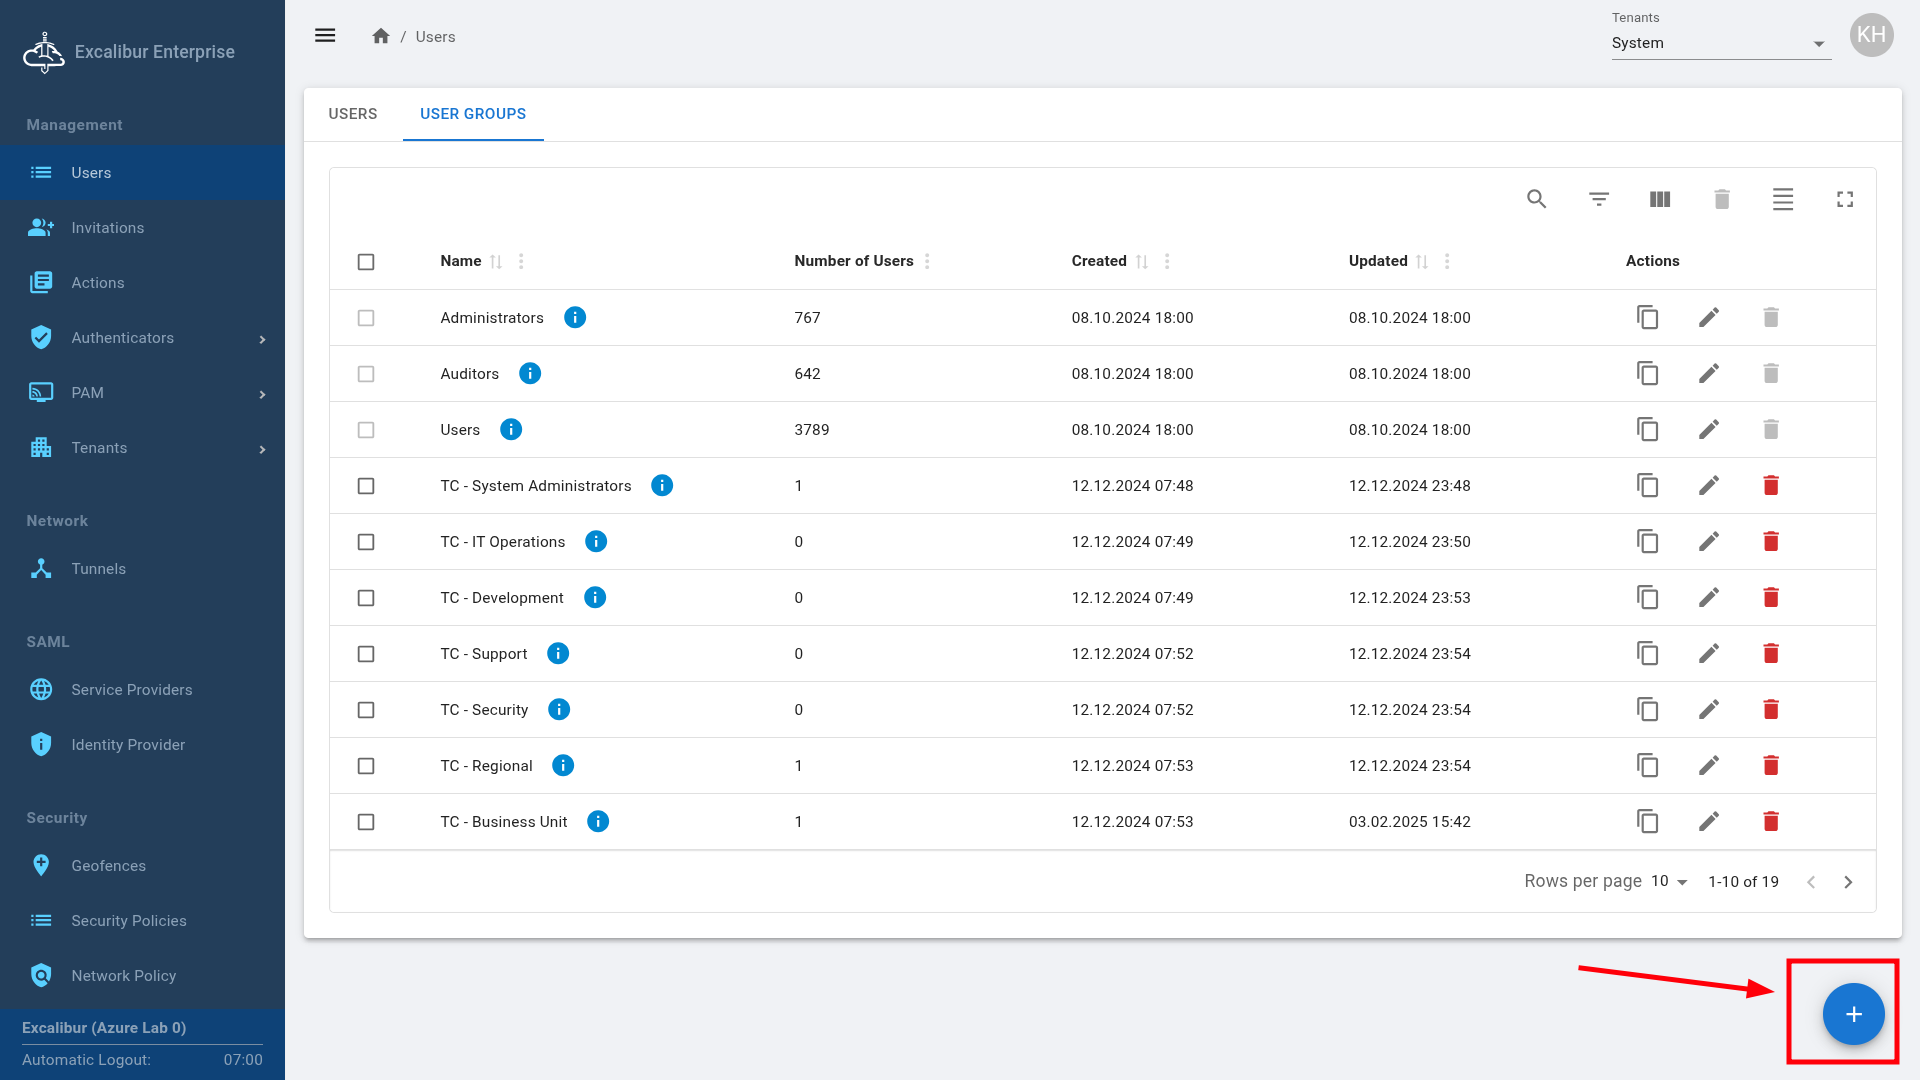Edit the TC - Security group
This screenshot has width=1920, height=1080.
pos(1709,710)
